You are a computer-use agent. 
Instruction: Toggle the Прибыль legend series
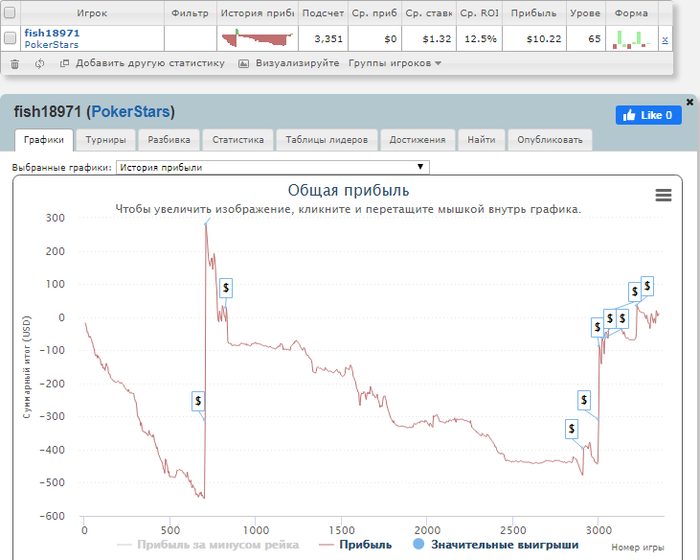[355, 545]
